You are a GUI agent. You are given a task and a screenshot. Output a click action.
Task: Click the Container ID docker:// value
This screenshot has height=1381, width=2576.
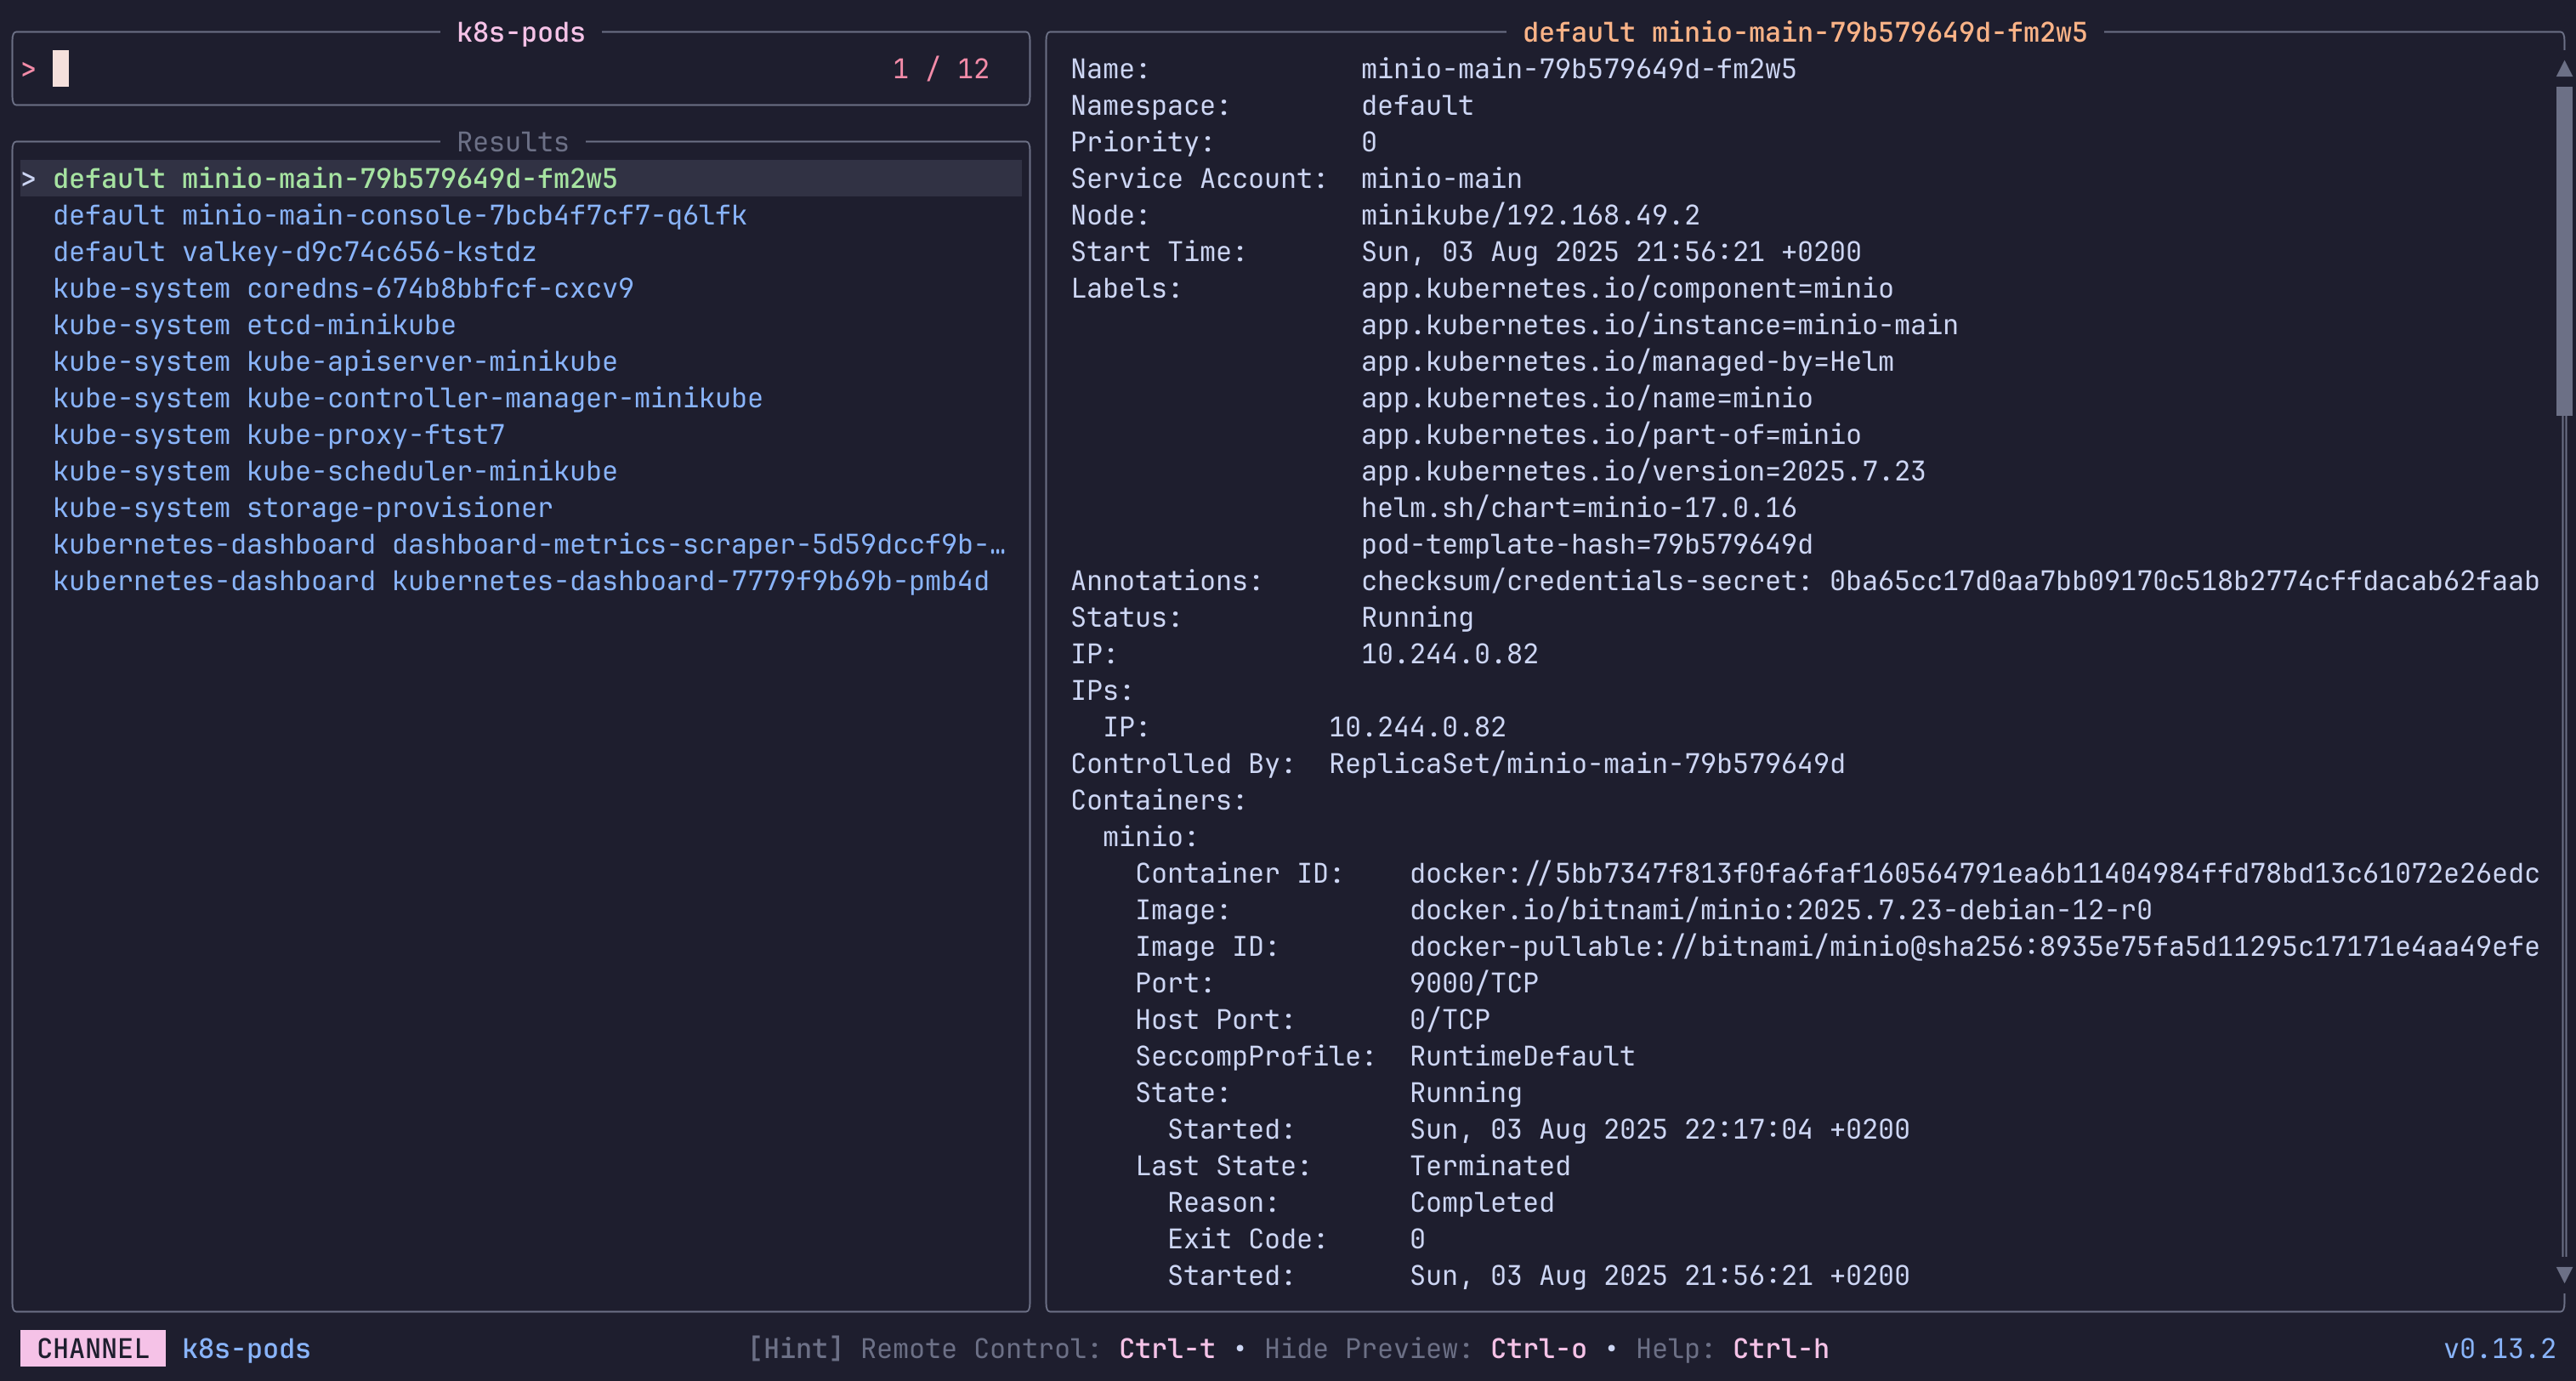(x=1975, y=874)
